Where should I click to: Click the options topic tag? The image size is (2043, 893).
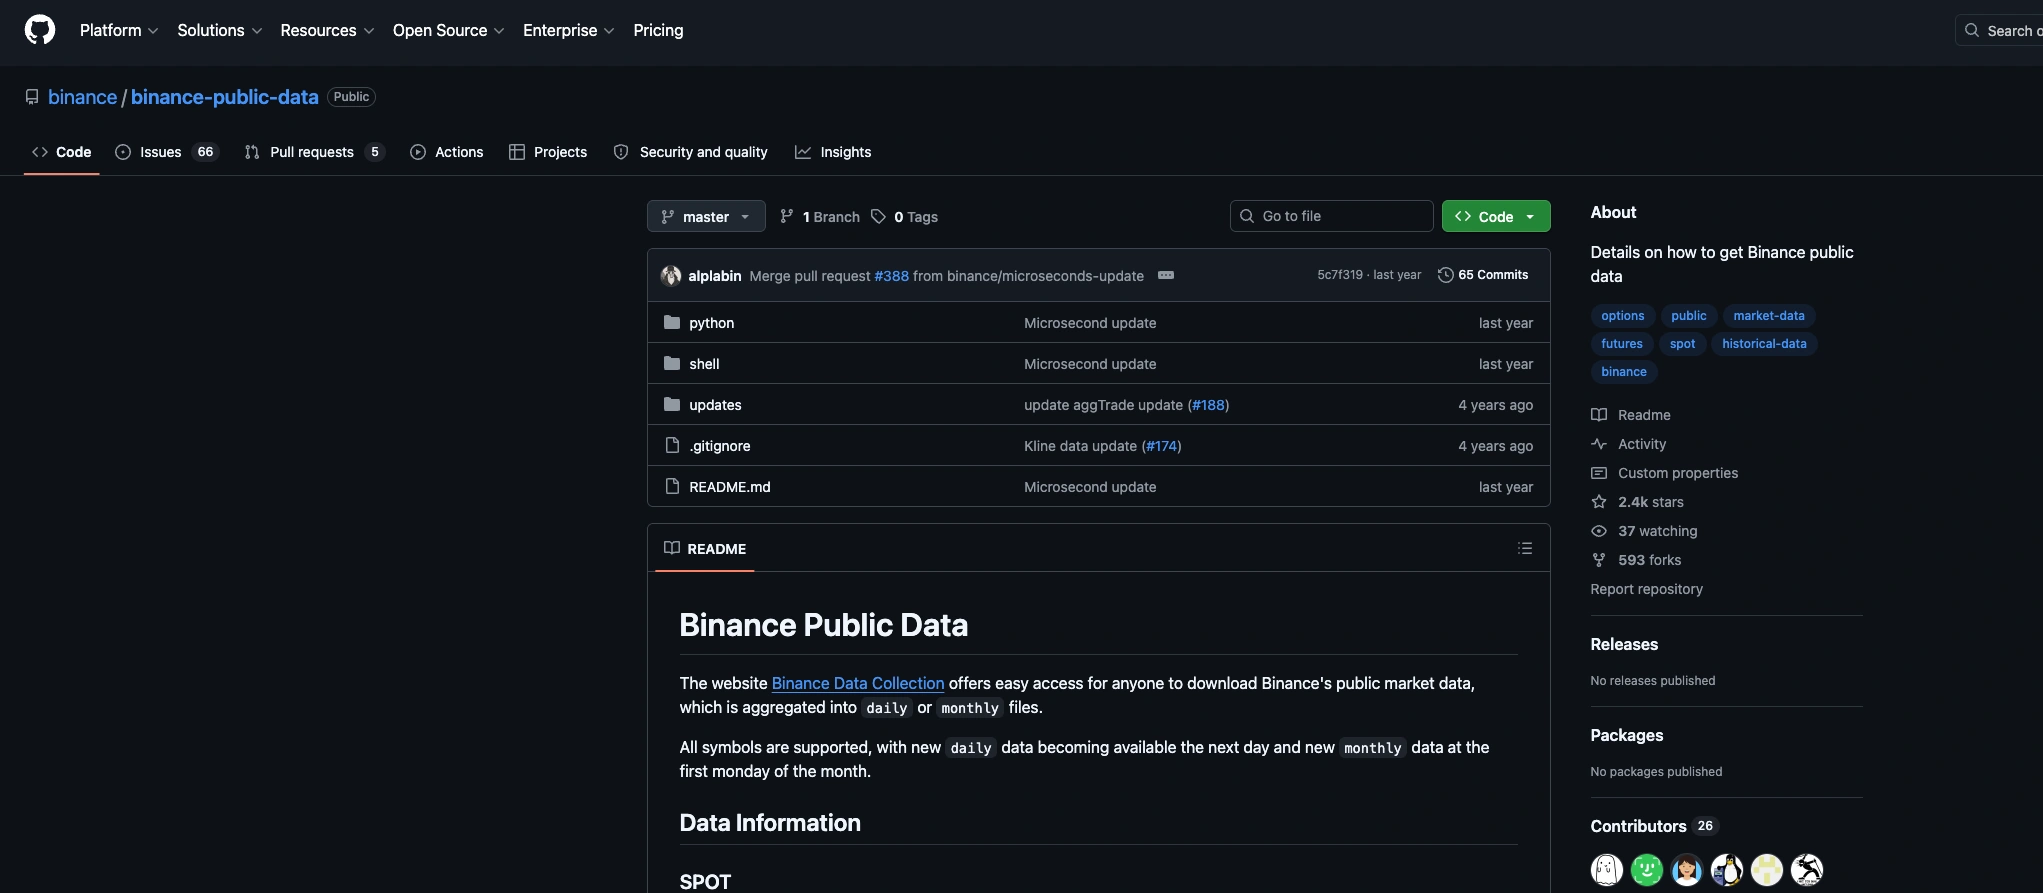pyautogui.click(x=1622, y=316)
